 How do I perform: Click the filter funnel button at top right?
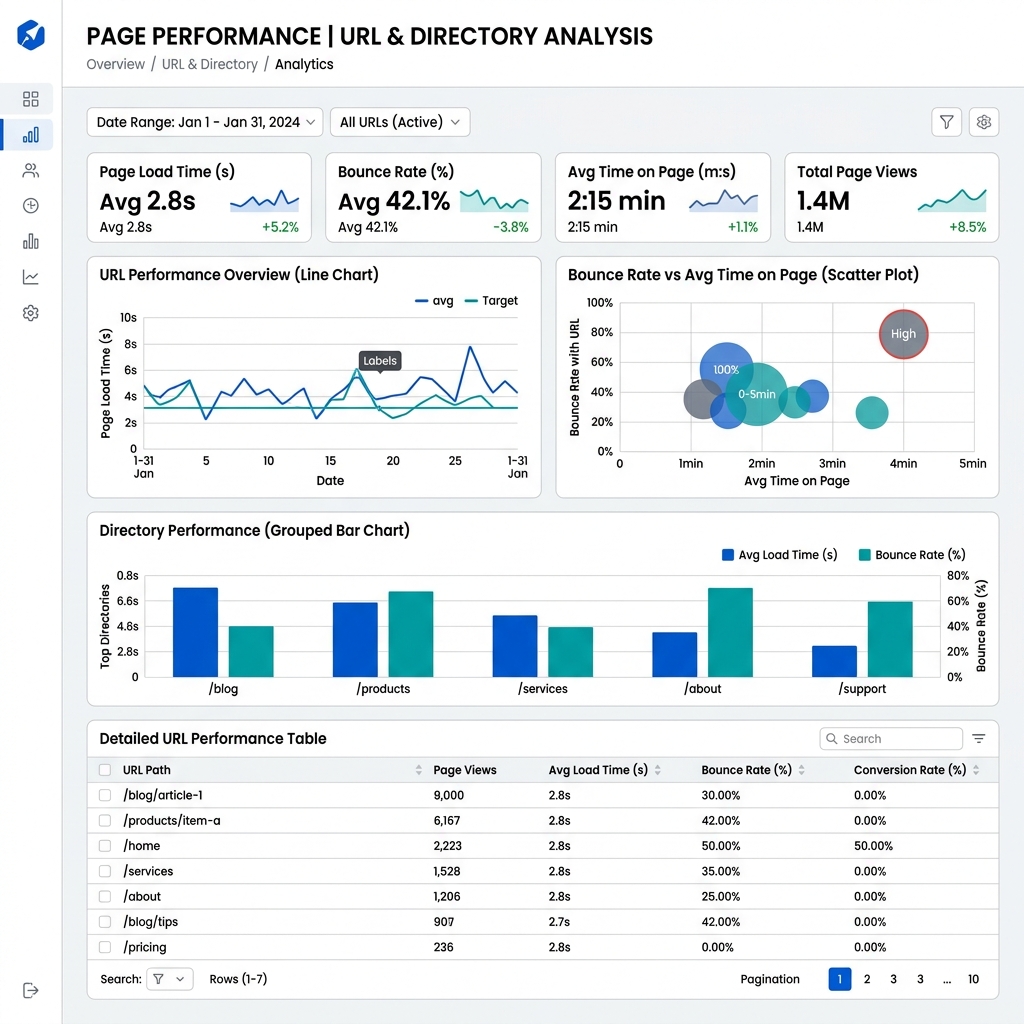tap(946, 122)
